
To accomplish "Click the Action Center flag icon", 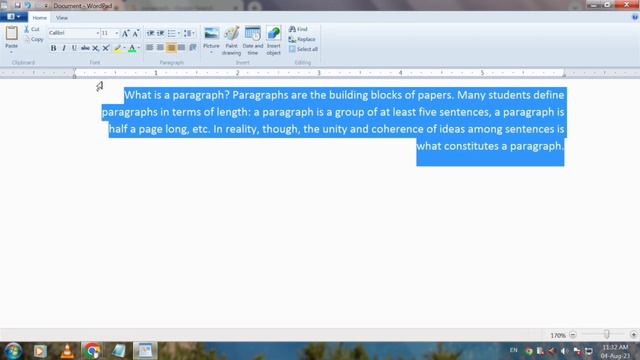I will [577, 351].
